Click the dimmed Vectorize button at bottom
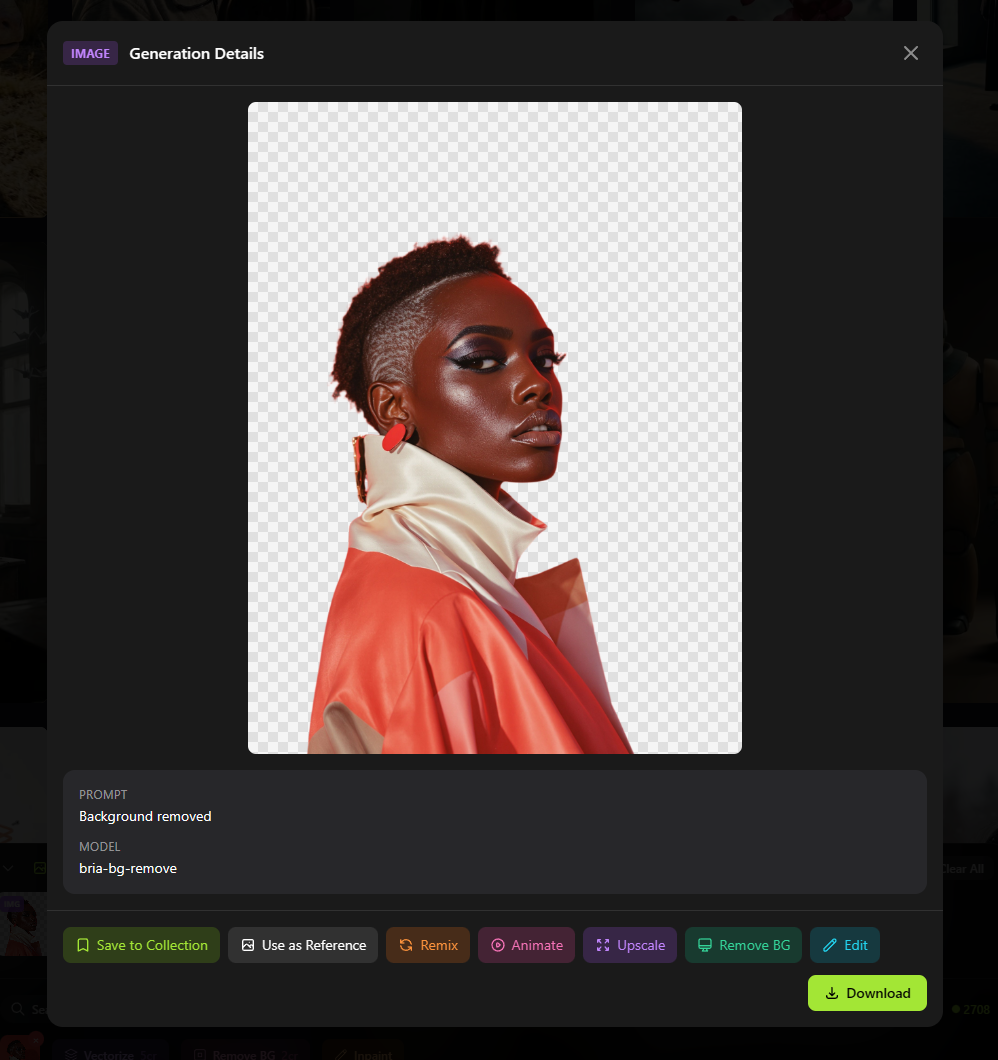 coord(98,1052)
